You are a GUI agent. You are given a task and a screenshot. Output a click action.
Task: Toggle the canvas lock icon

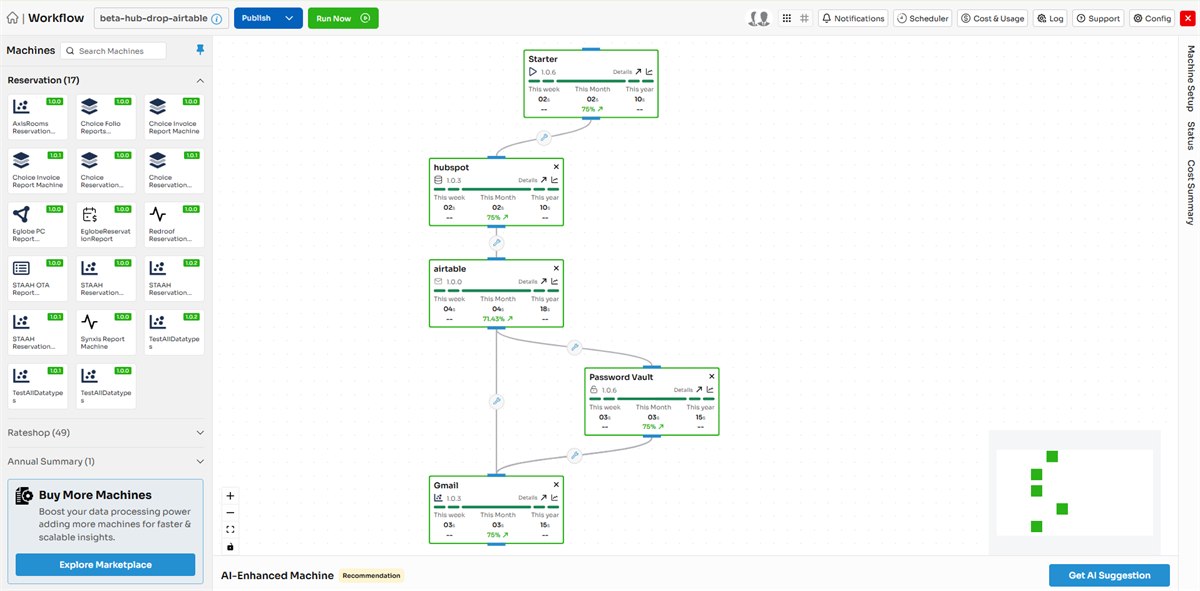coord(231,547)
